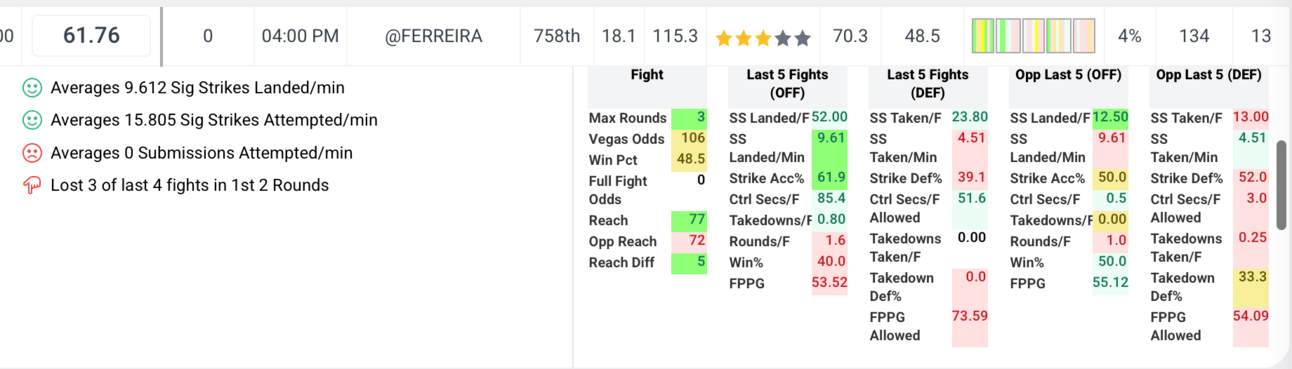Select the Opp Last 5 (OFF) header
Image resolution: width=1292 pixels, height=369 pixels.
click(x=1067, y=75)
